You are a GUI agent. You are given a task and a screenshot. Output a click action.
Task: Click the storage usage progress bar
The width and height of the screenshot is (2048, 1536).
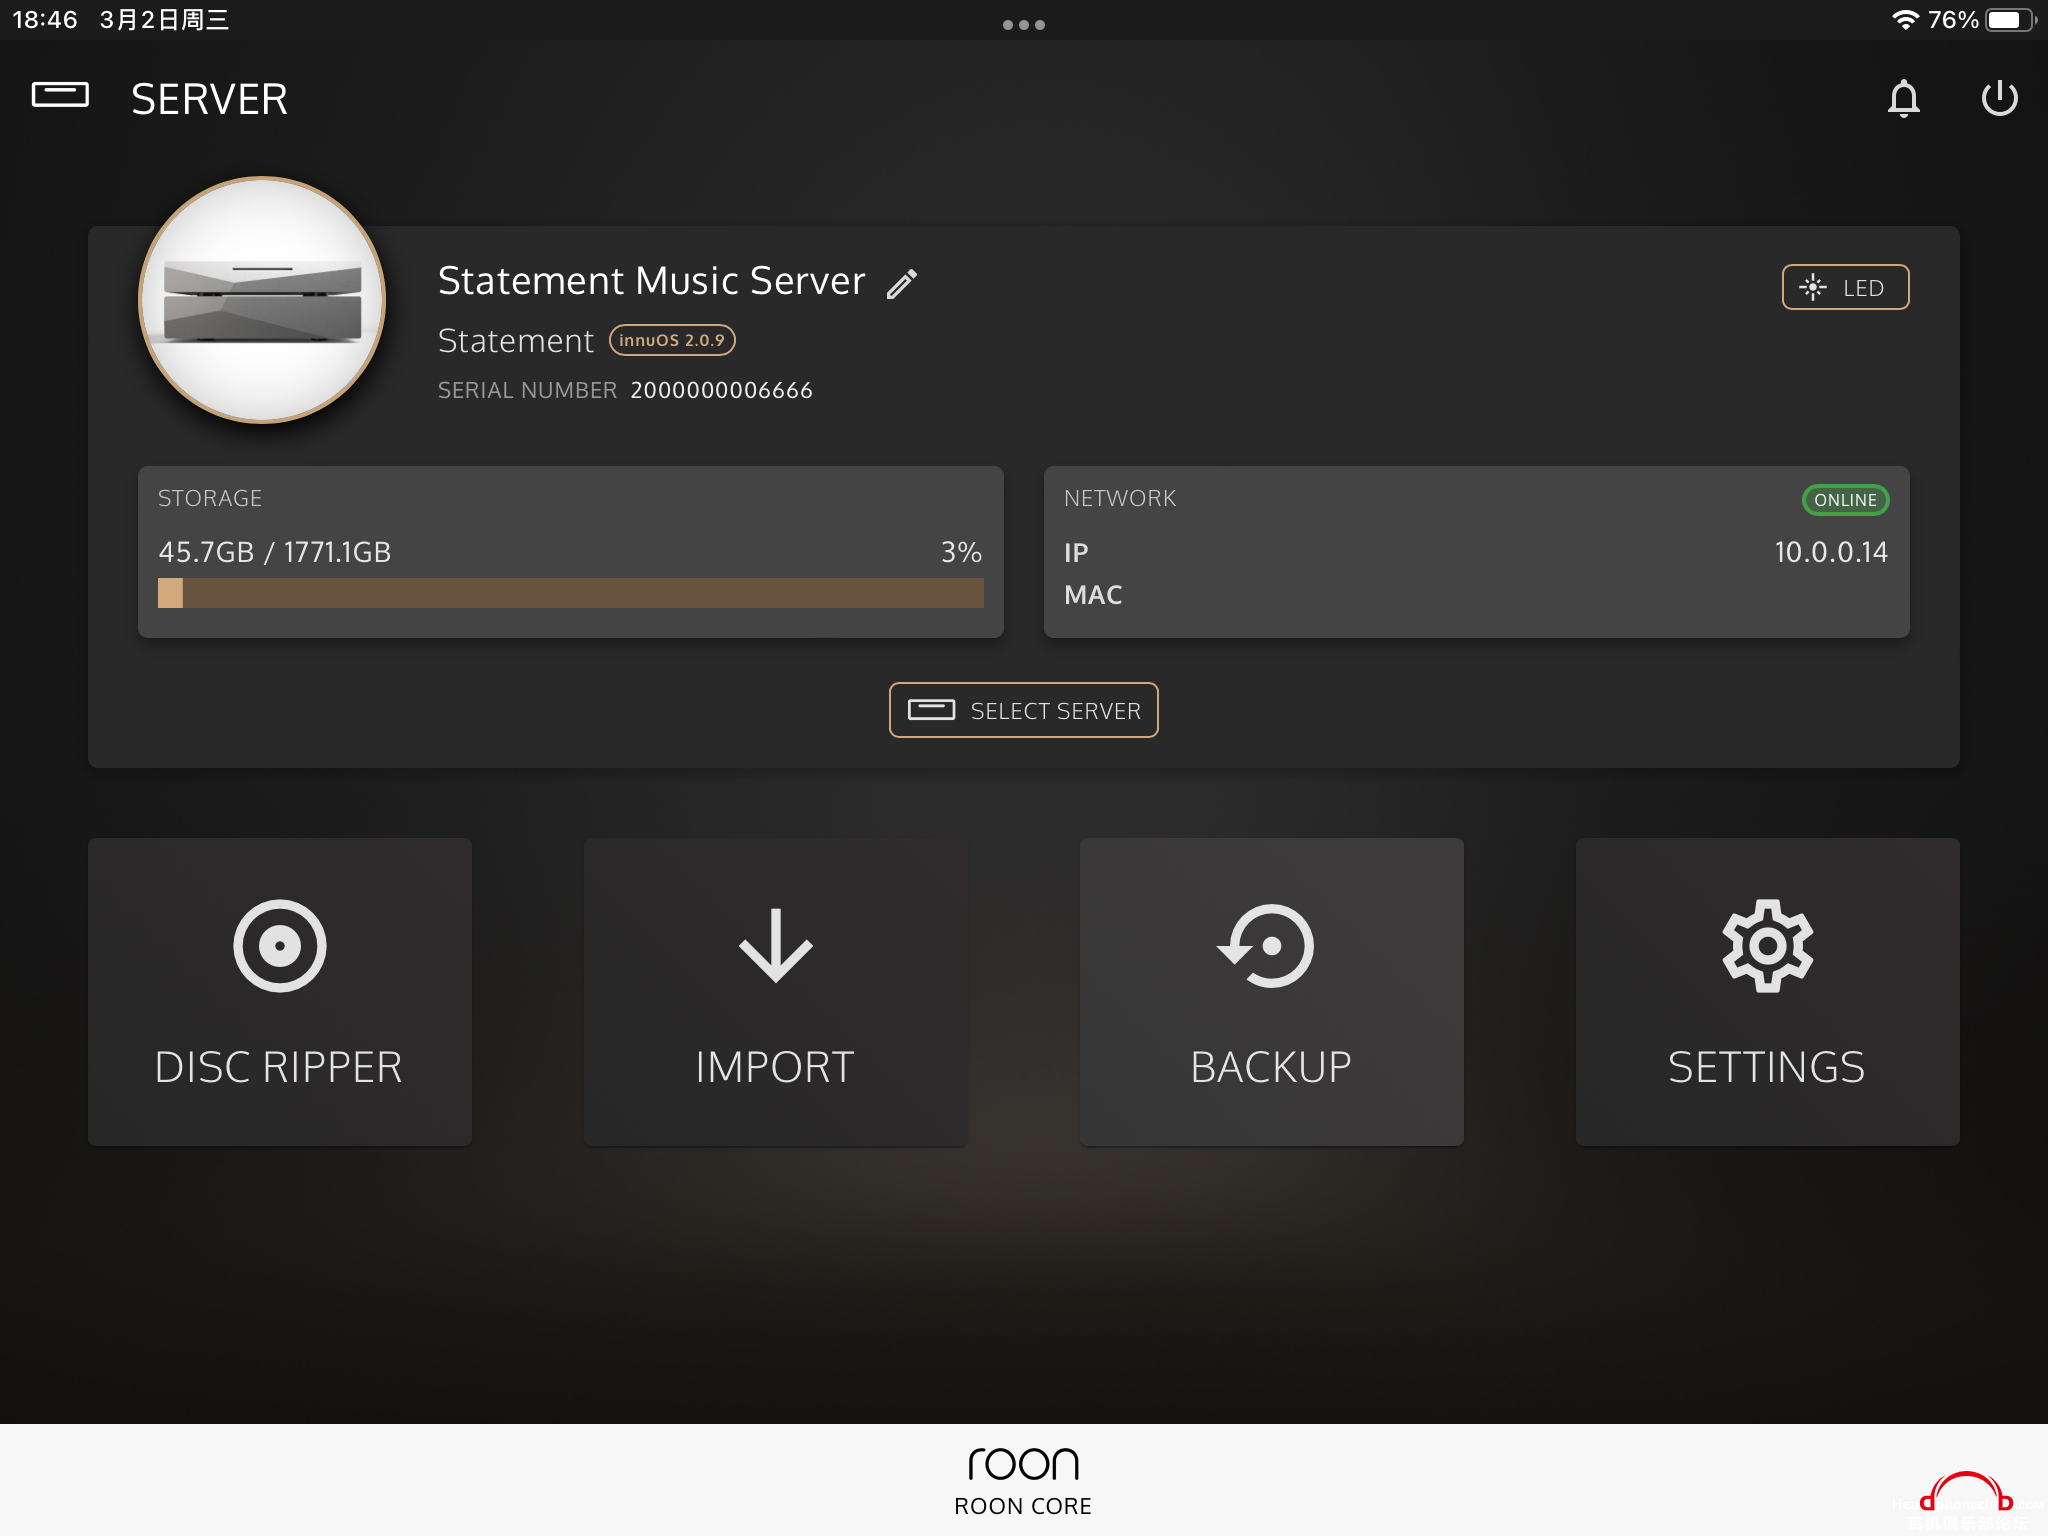(x=571, y=593)
